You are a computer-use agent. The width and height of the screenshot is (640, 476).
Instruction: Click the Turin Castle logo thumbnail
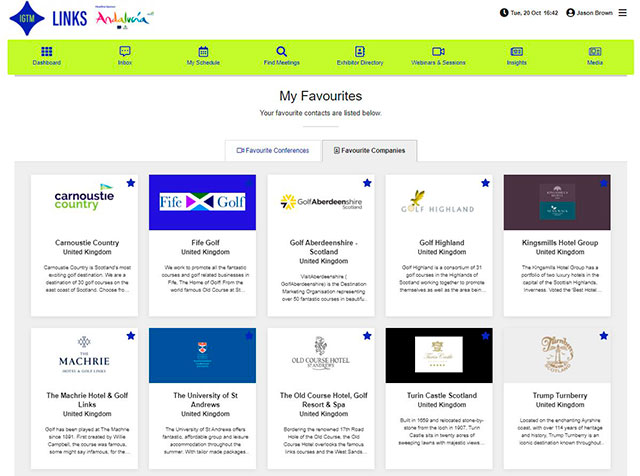439,355
